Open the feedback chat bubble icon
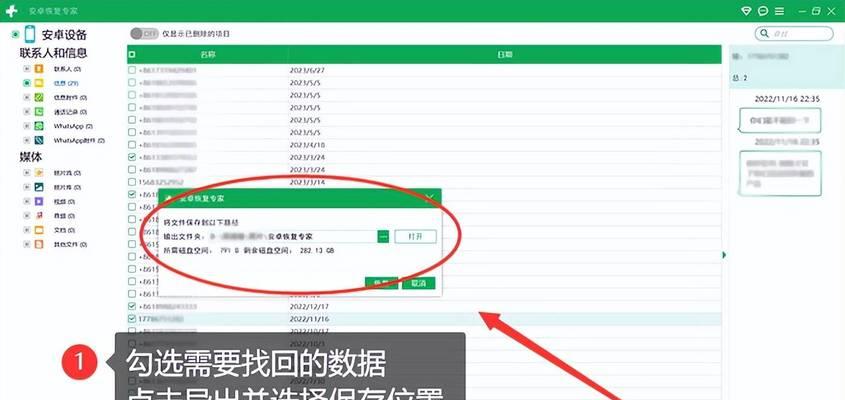 [x=763, y=11]
